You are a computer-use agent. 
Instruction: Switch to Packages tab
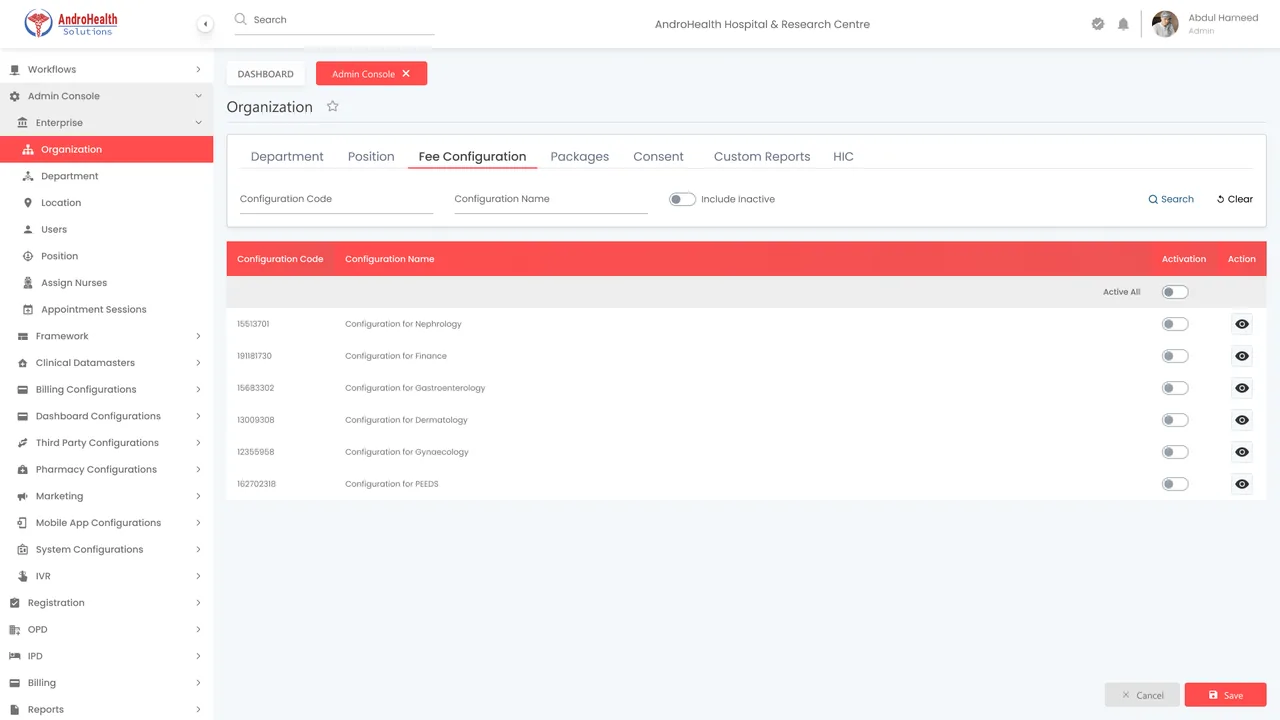click(580, 156)
